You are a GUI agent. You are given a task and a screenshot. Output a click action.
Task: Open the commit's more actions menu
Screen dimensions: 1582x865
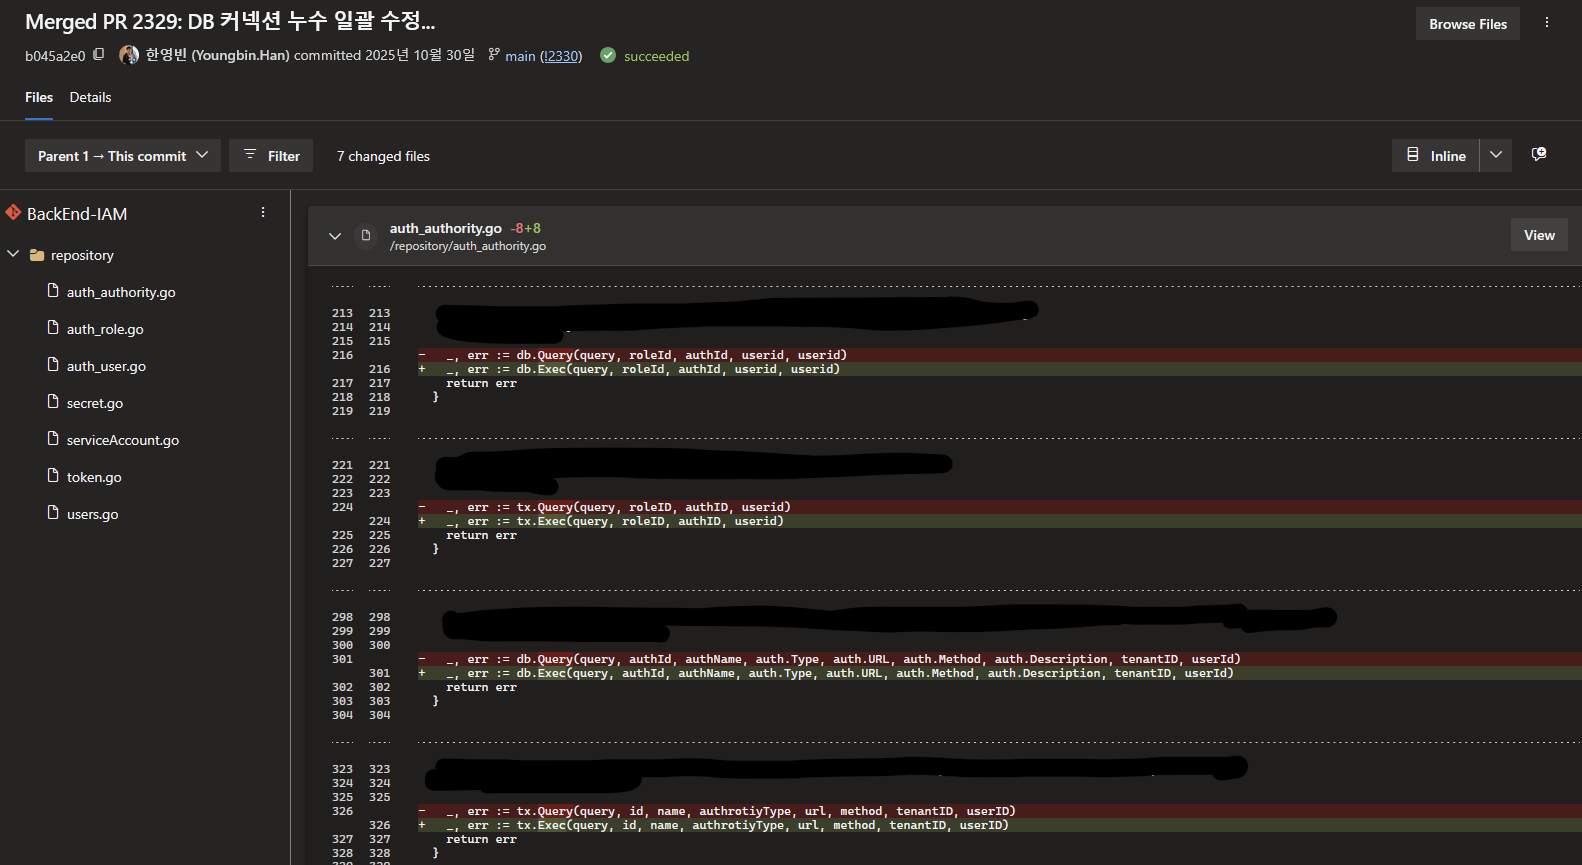(x=1546, y=23)
